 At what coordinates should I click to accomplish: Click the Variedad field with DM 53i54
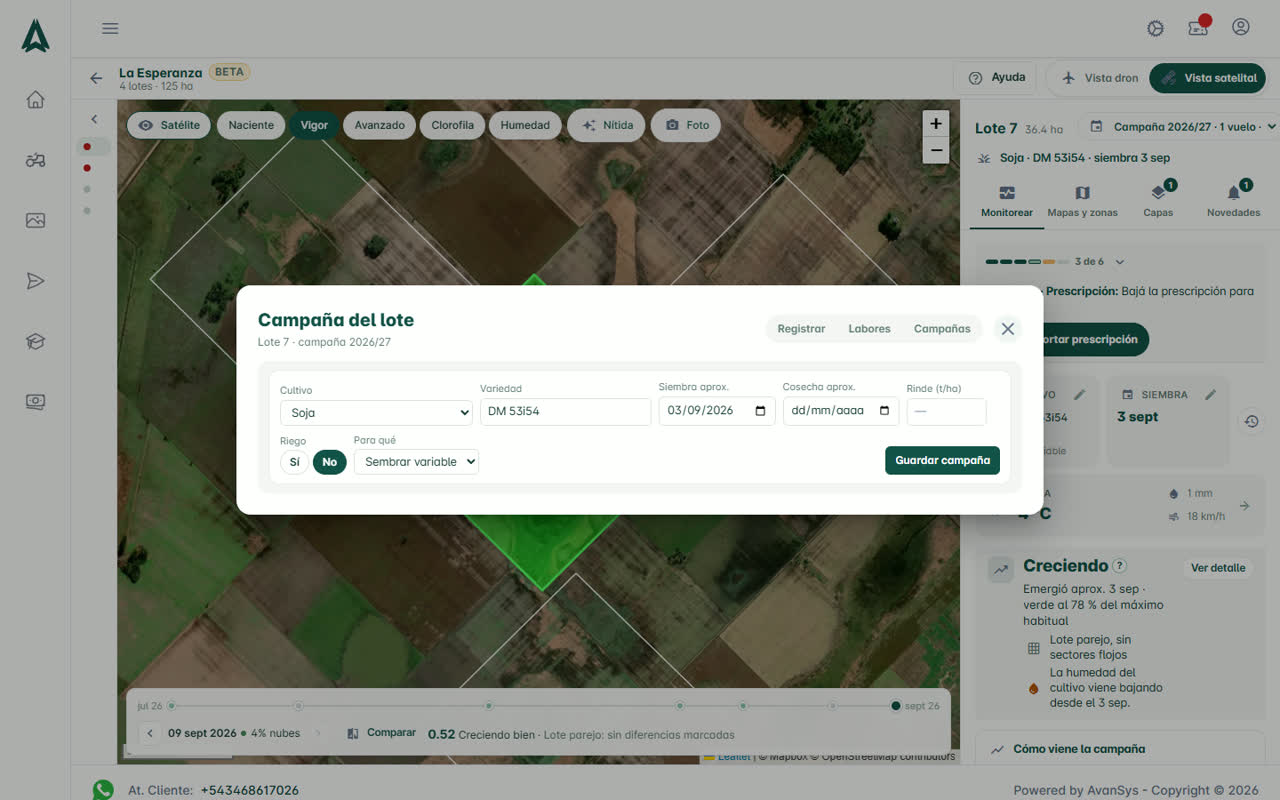[565, 412]
